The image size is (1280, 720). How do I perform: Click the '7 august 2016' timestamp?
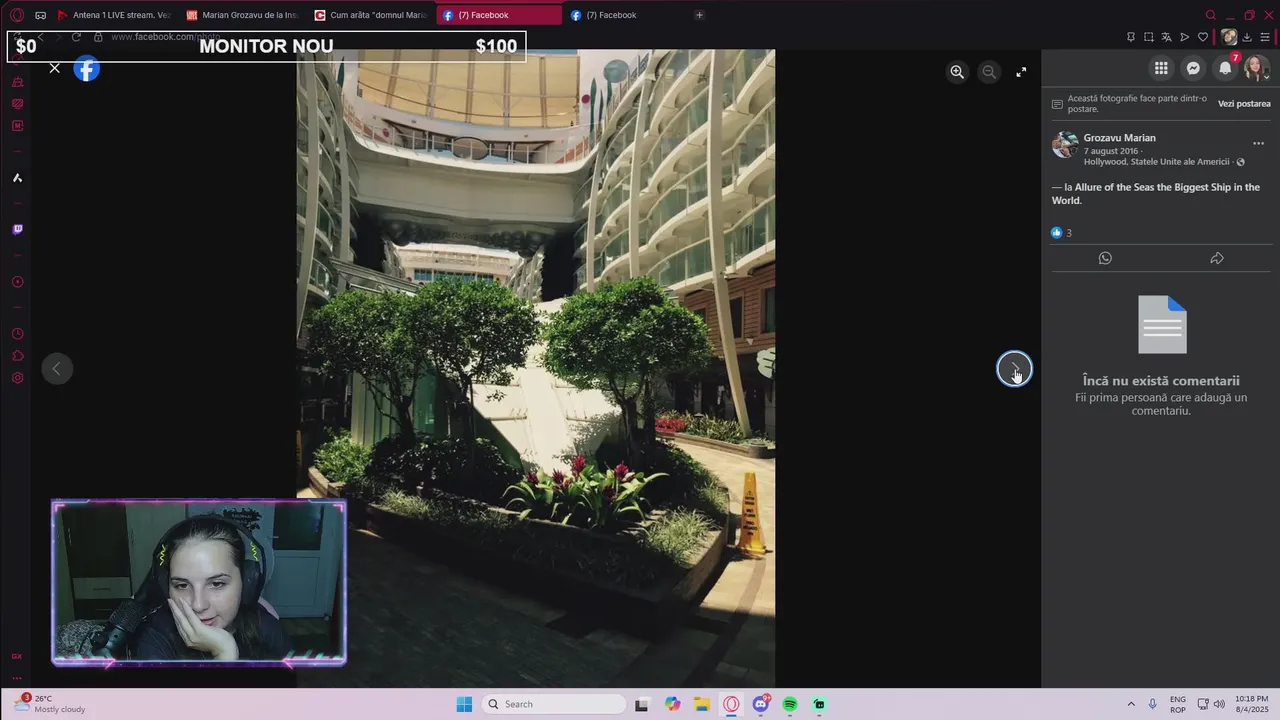(1111, 151)
